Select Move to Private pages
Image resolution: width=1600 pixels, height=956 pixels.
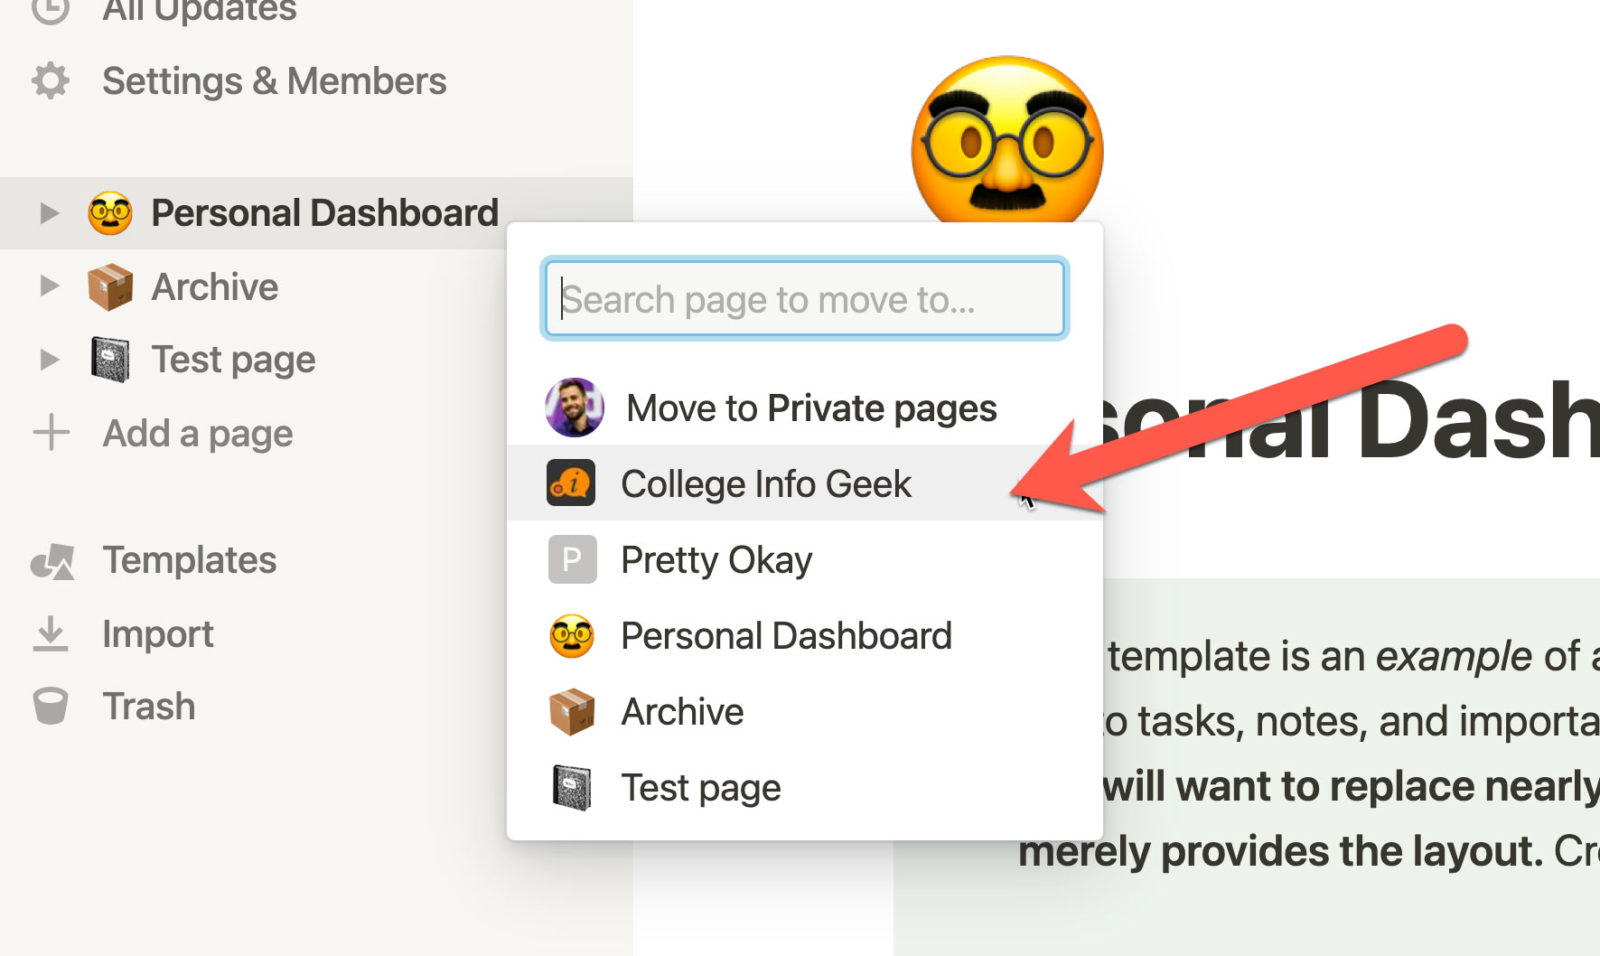[810, 407]
